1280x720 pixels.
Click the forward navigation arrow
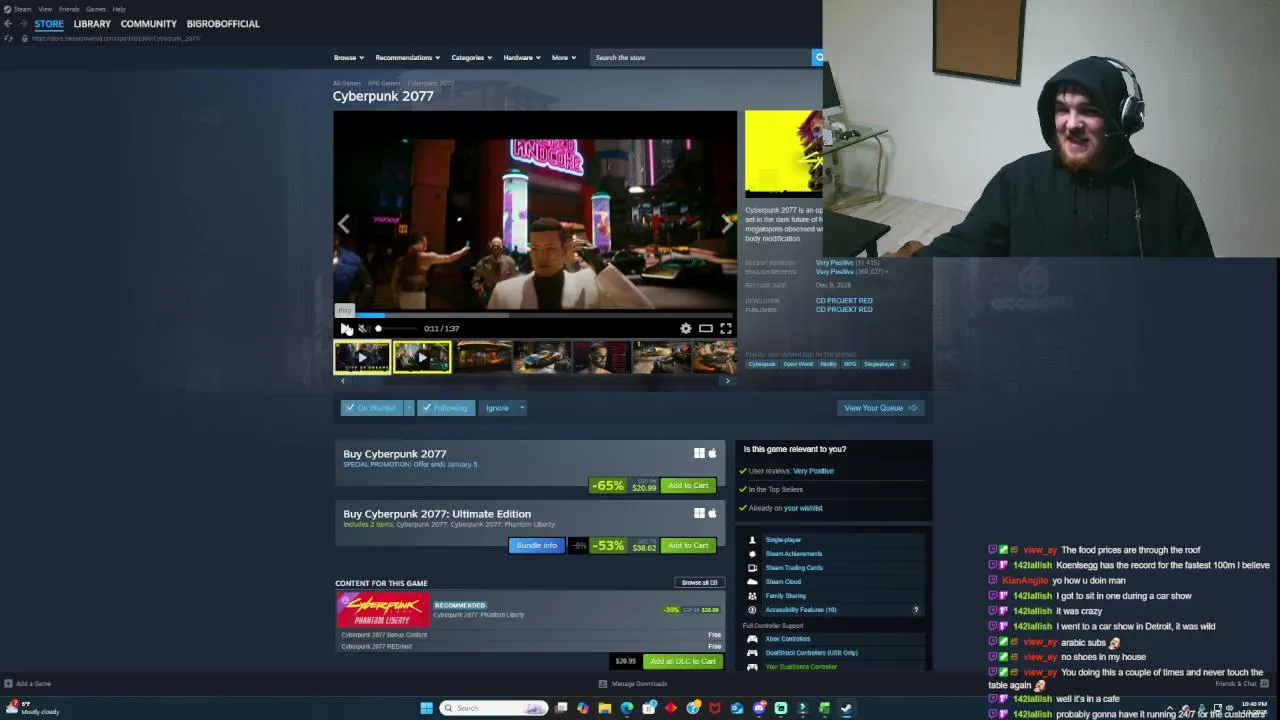[23, 23]
